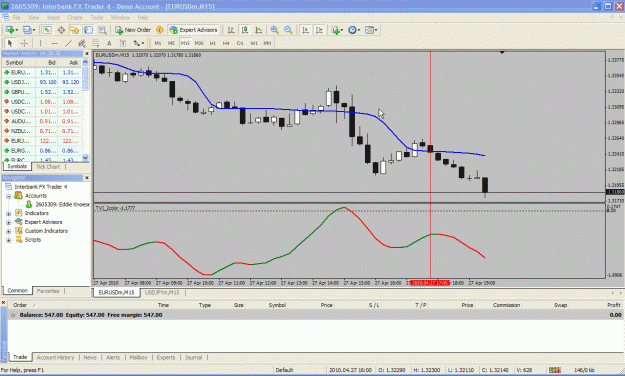Open the Strategy Tester icon

[x=102, y=30]
